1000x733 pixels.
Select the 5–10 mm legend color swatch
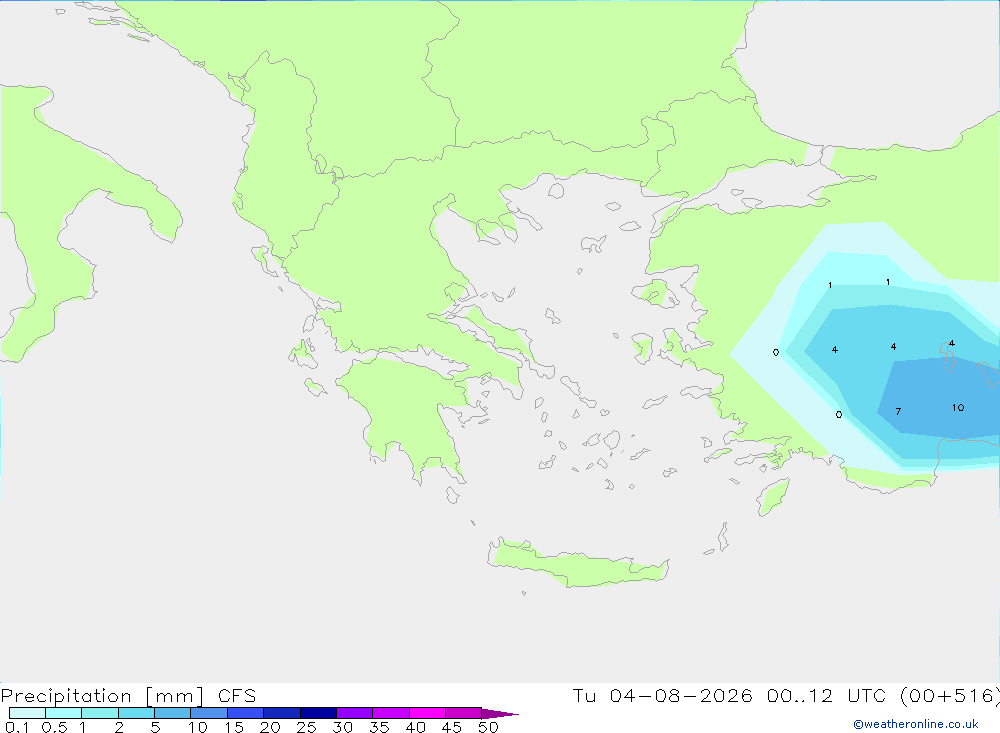coord(173,713)
